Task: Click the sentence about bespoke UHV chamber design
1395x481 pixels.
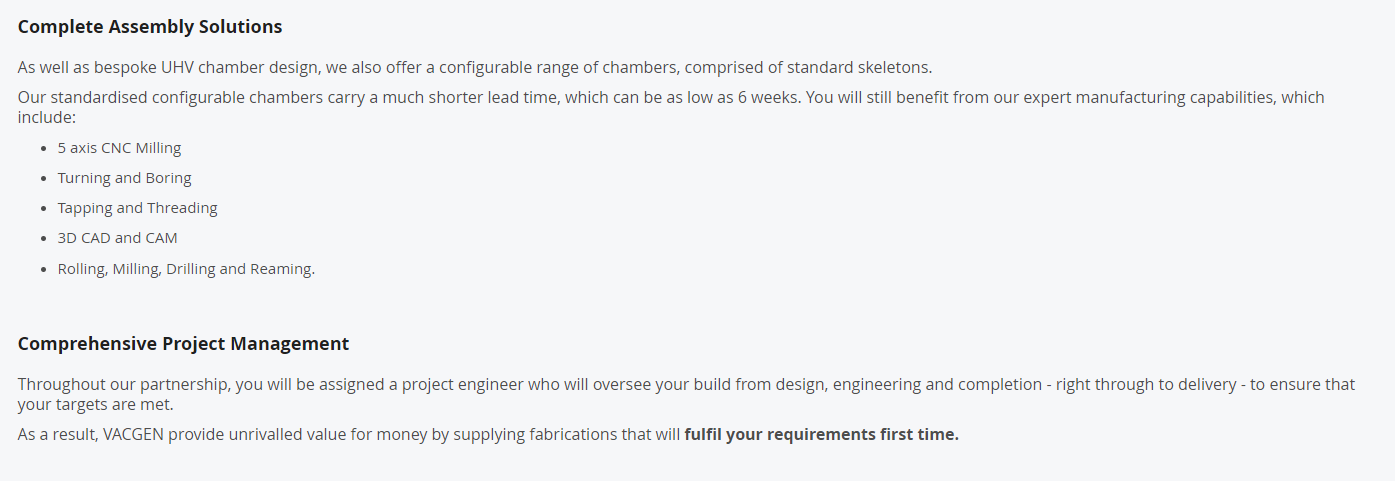Action: [x=475, y=68]
